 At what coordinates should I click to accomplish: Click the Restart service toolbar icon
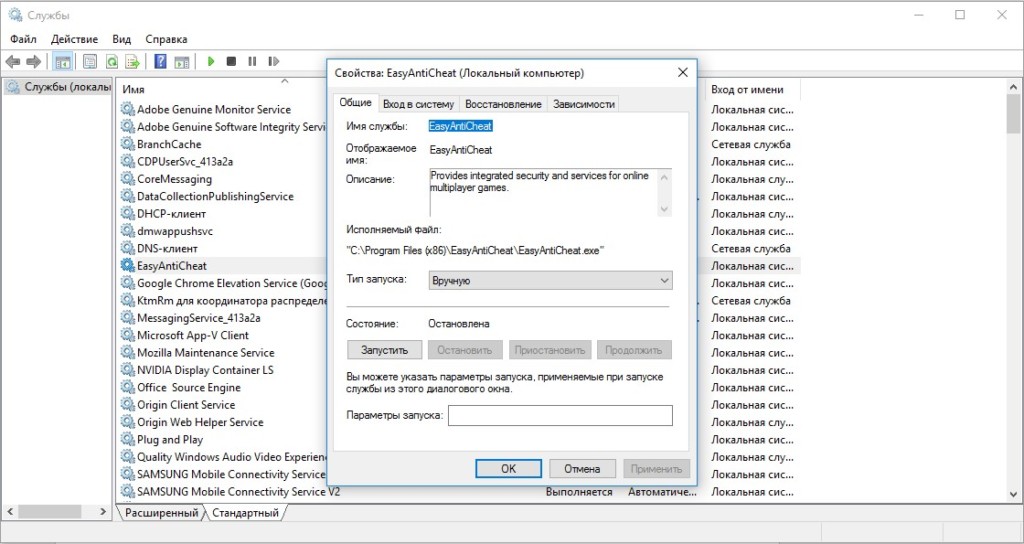point(274,61)
